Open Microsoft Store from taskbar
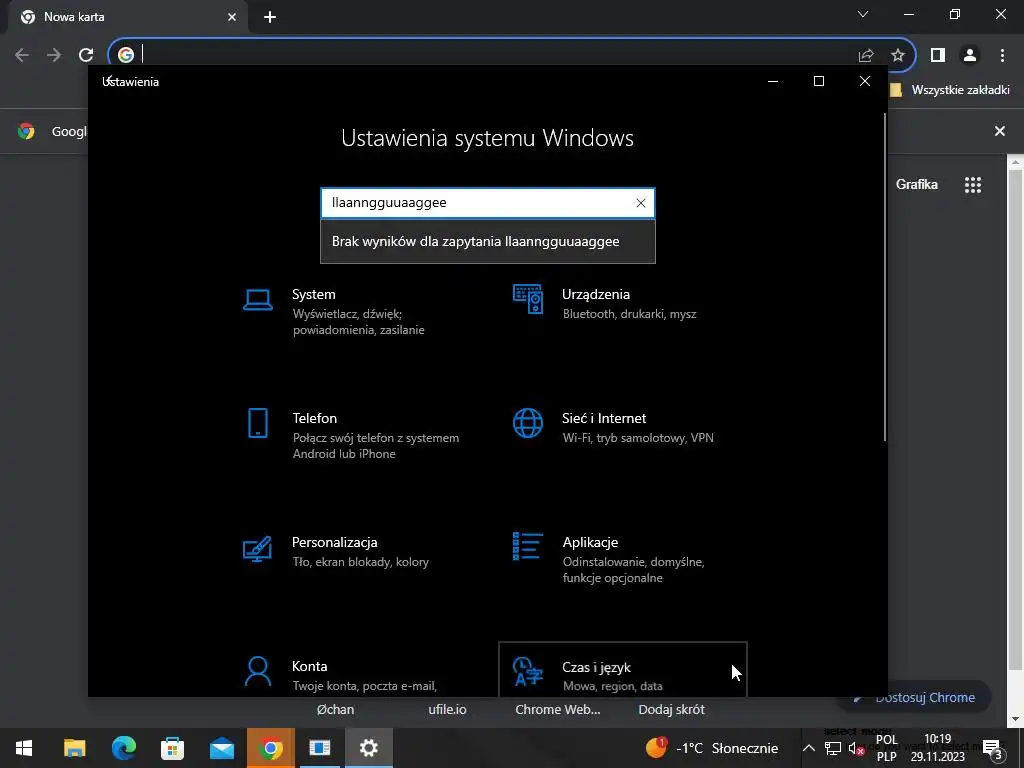This screenshot has width=1024, height=768. point(172,748)
